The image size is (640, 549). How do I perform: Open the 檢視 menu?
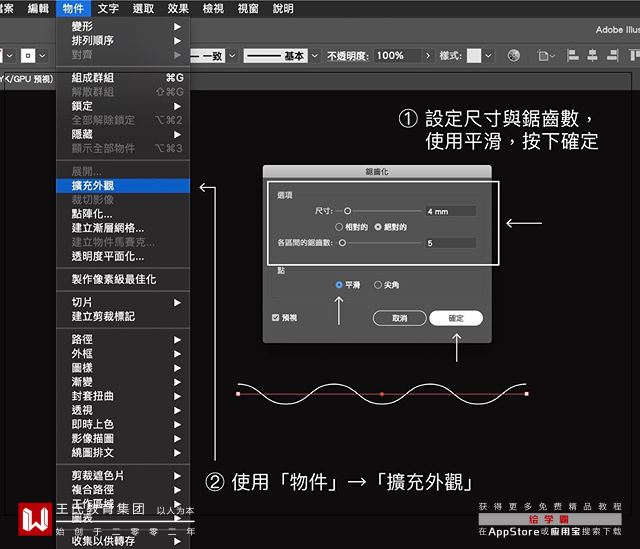(213, 8)
